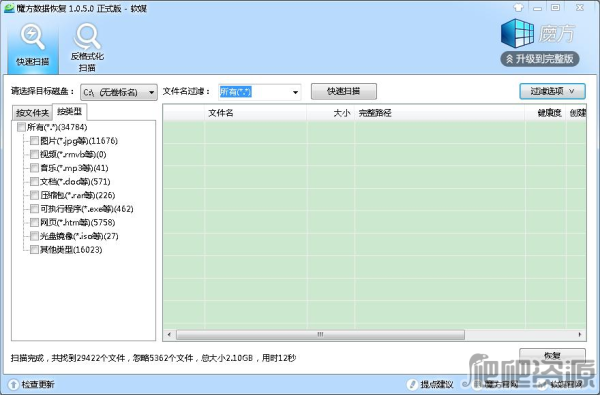The image size is (600, 395).
Task: Click the 大小 column header
Action: point(330,113)
